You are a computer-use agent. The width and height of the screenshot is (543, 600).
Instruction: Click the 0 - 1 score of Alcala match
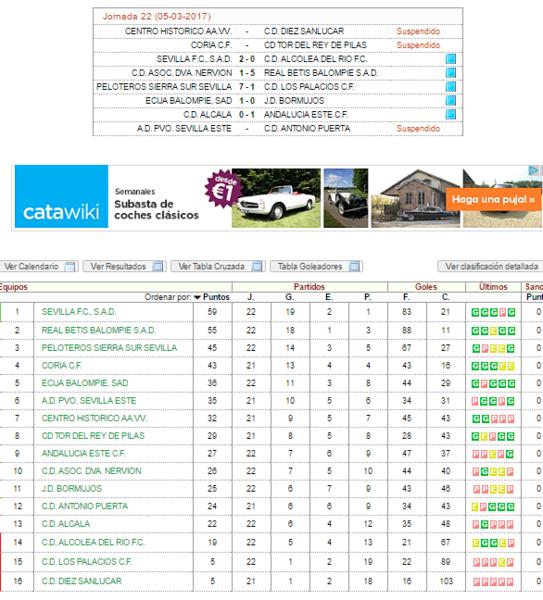tap(247, 114)
